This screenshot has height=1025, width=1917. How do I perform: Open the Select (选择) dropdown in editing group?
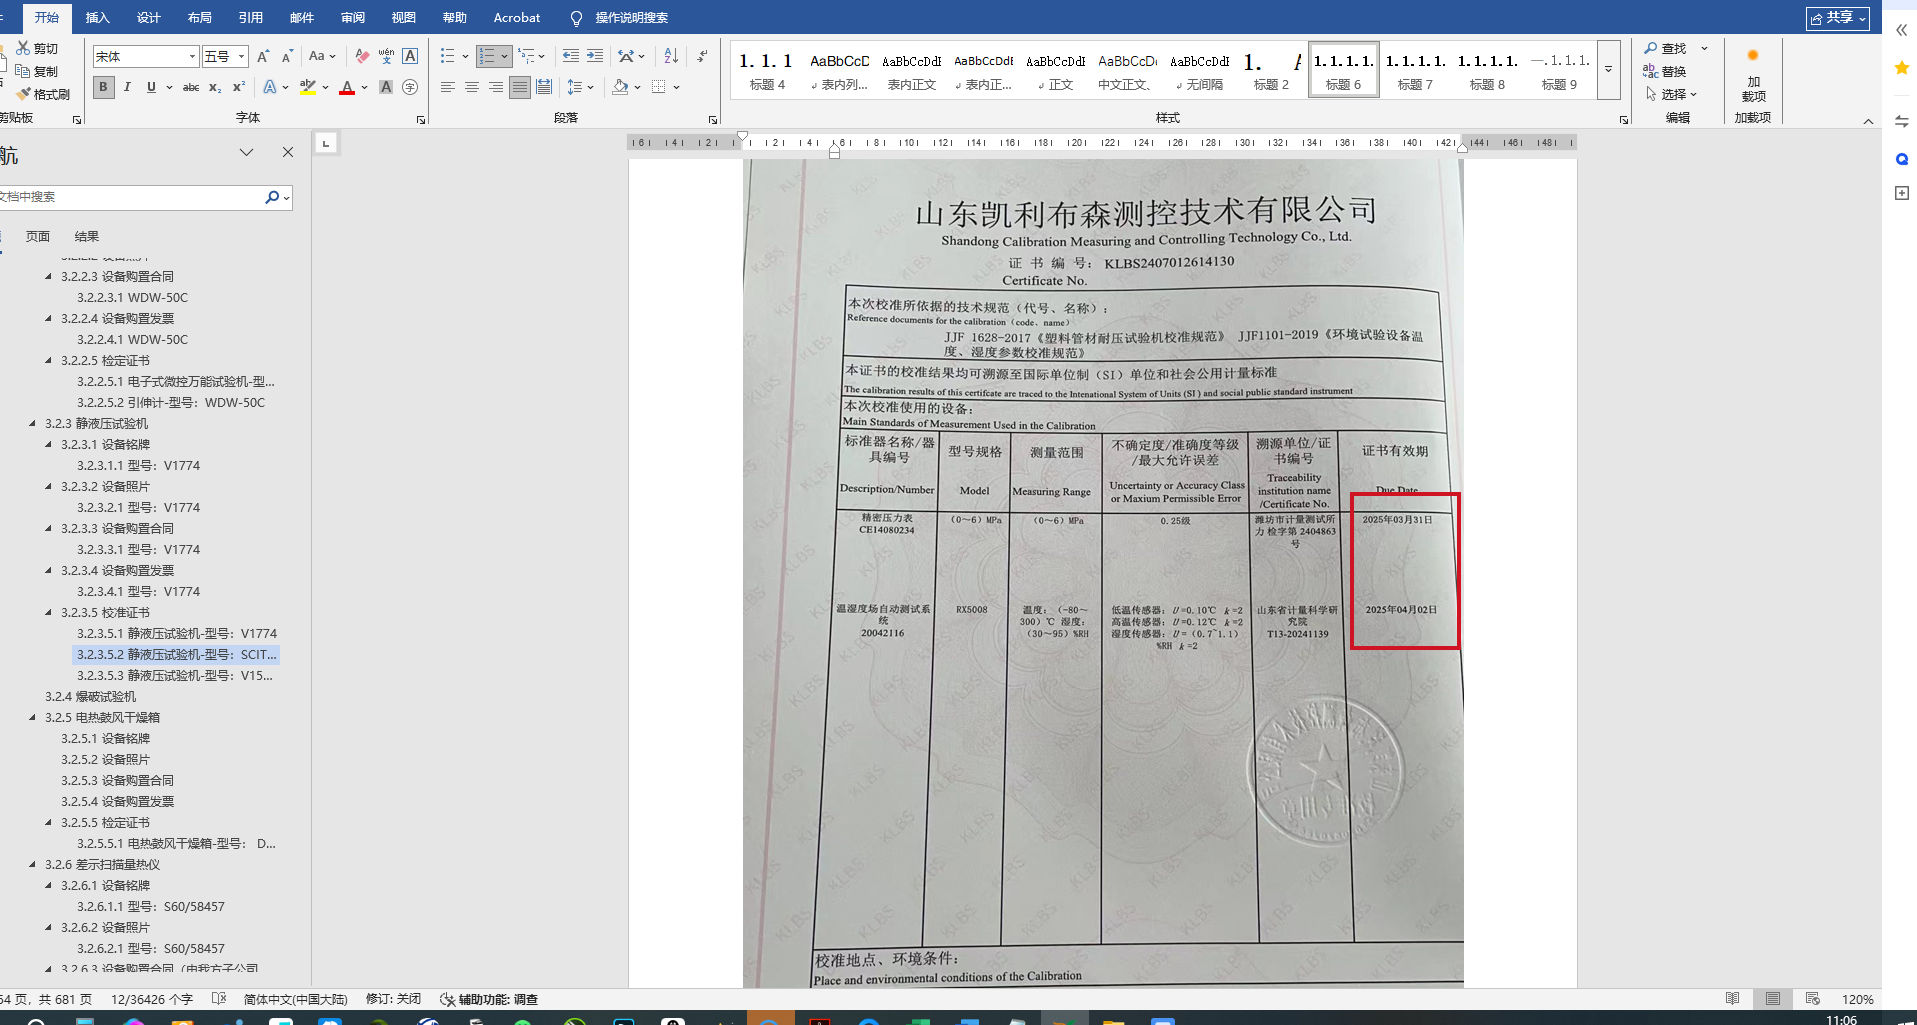(x=1671, y=94)
